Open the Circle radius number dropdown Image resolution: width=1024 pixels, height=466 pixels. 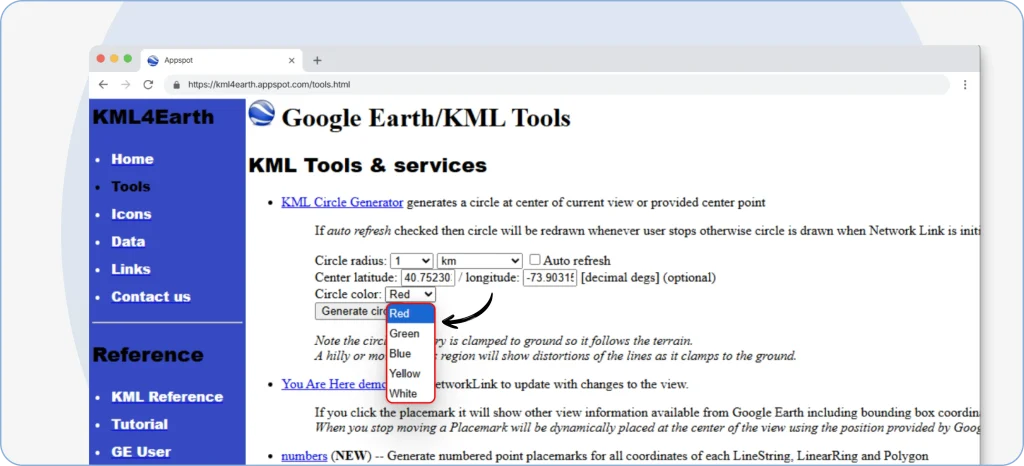coord(411,260)
